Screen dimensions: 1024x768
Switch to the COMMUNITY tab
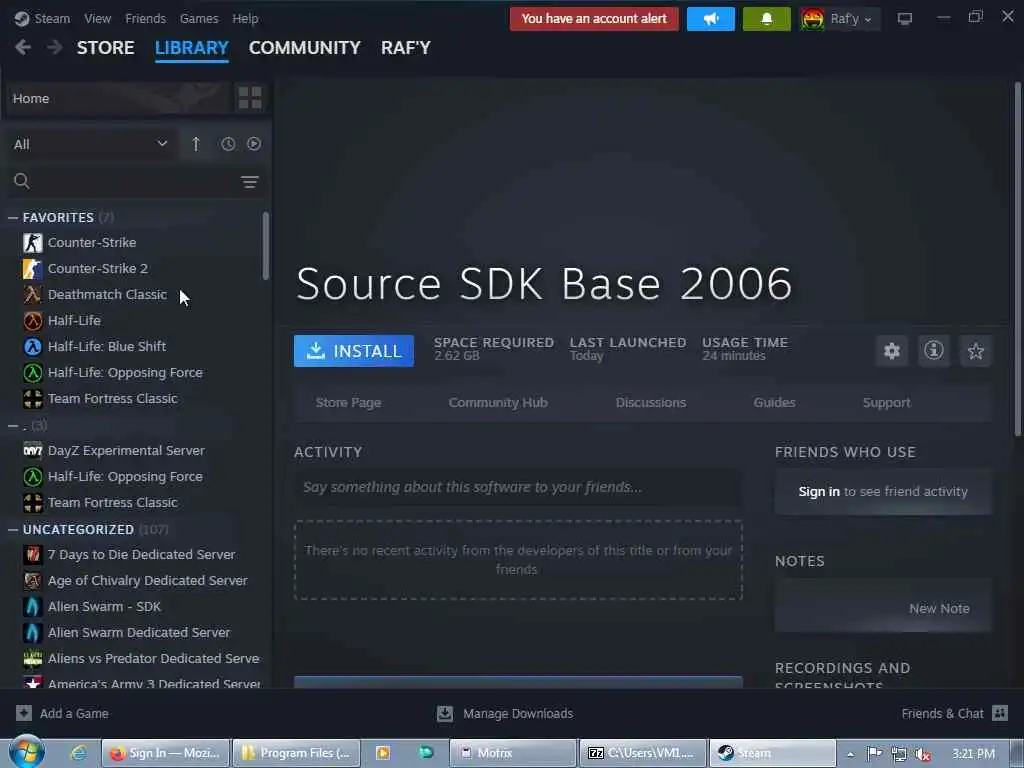coord(304,48)
